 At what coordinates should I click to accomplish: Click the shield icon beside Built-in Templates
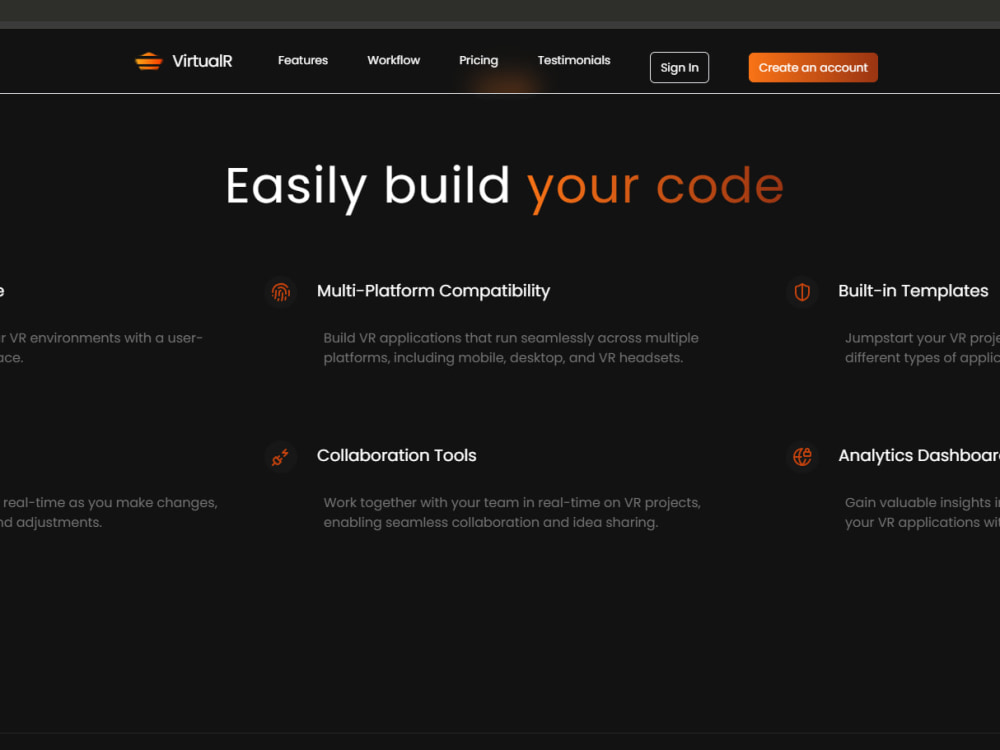[802, 292]
